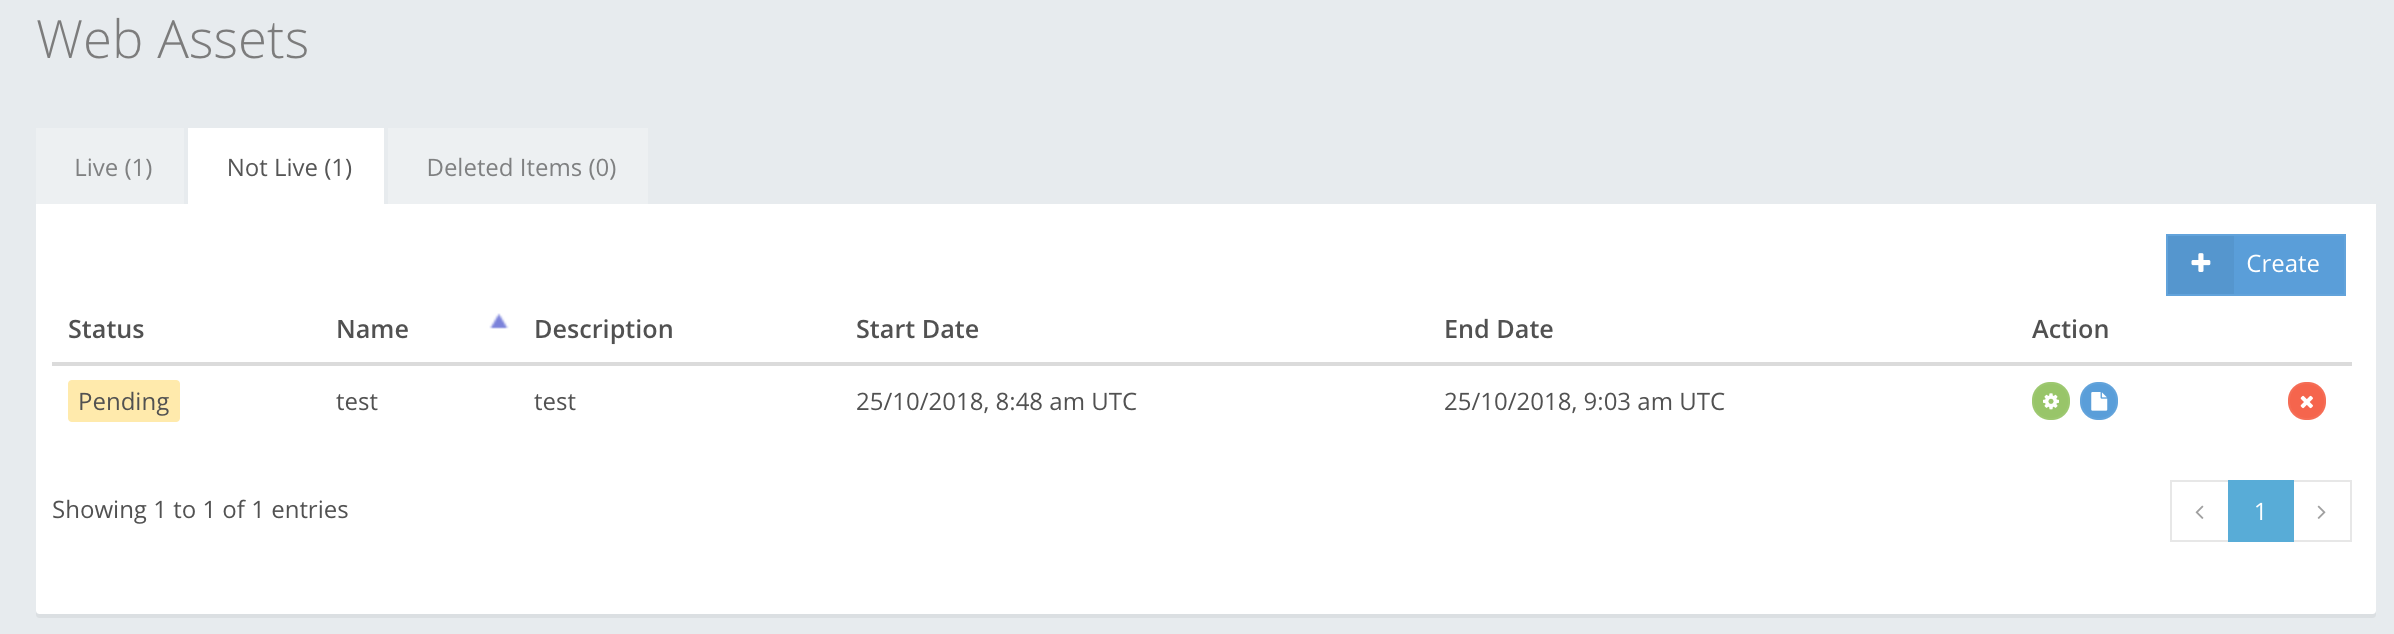The width and height of the screenshot is (2394, 634).
Task: Switch to the Live (1) tab
Action: [111, 166]
